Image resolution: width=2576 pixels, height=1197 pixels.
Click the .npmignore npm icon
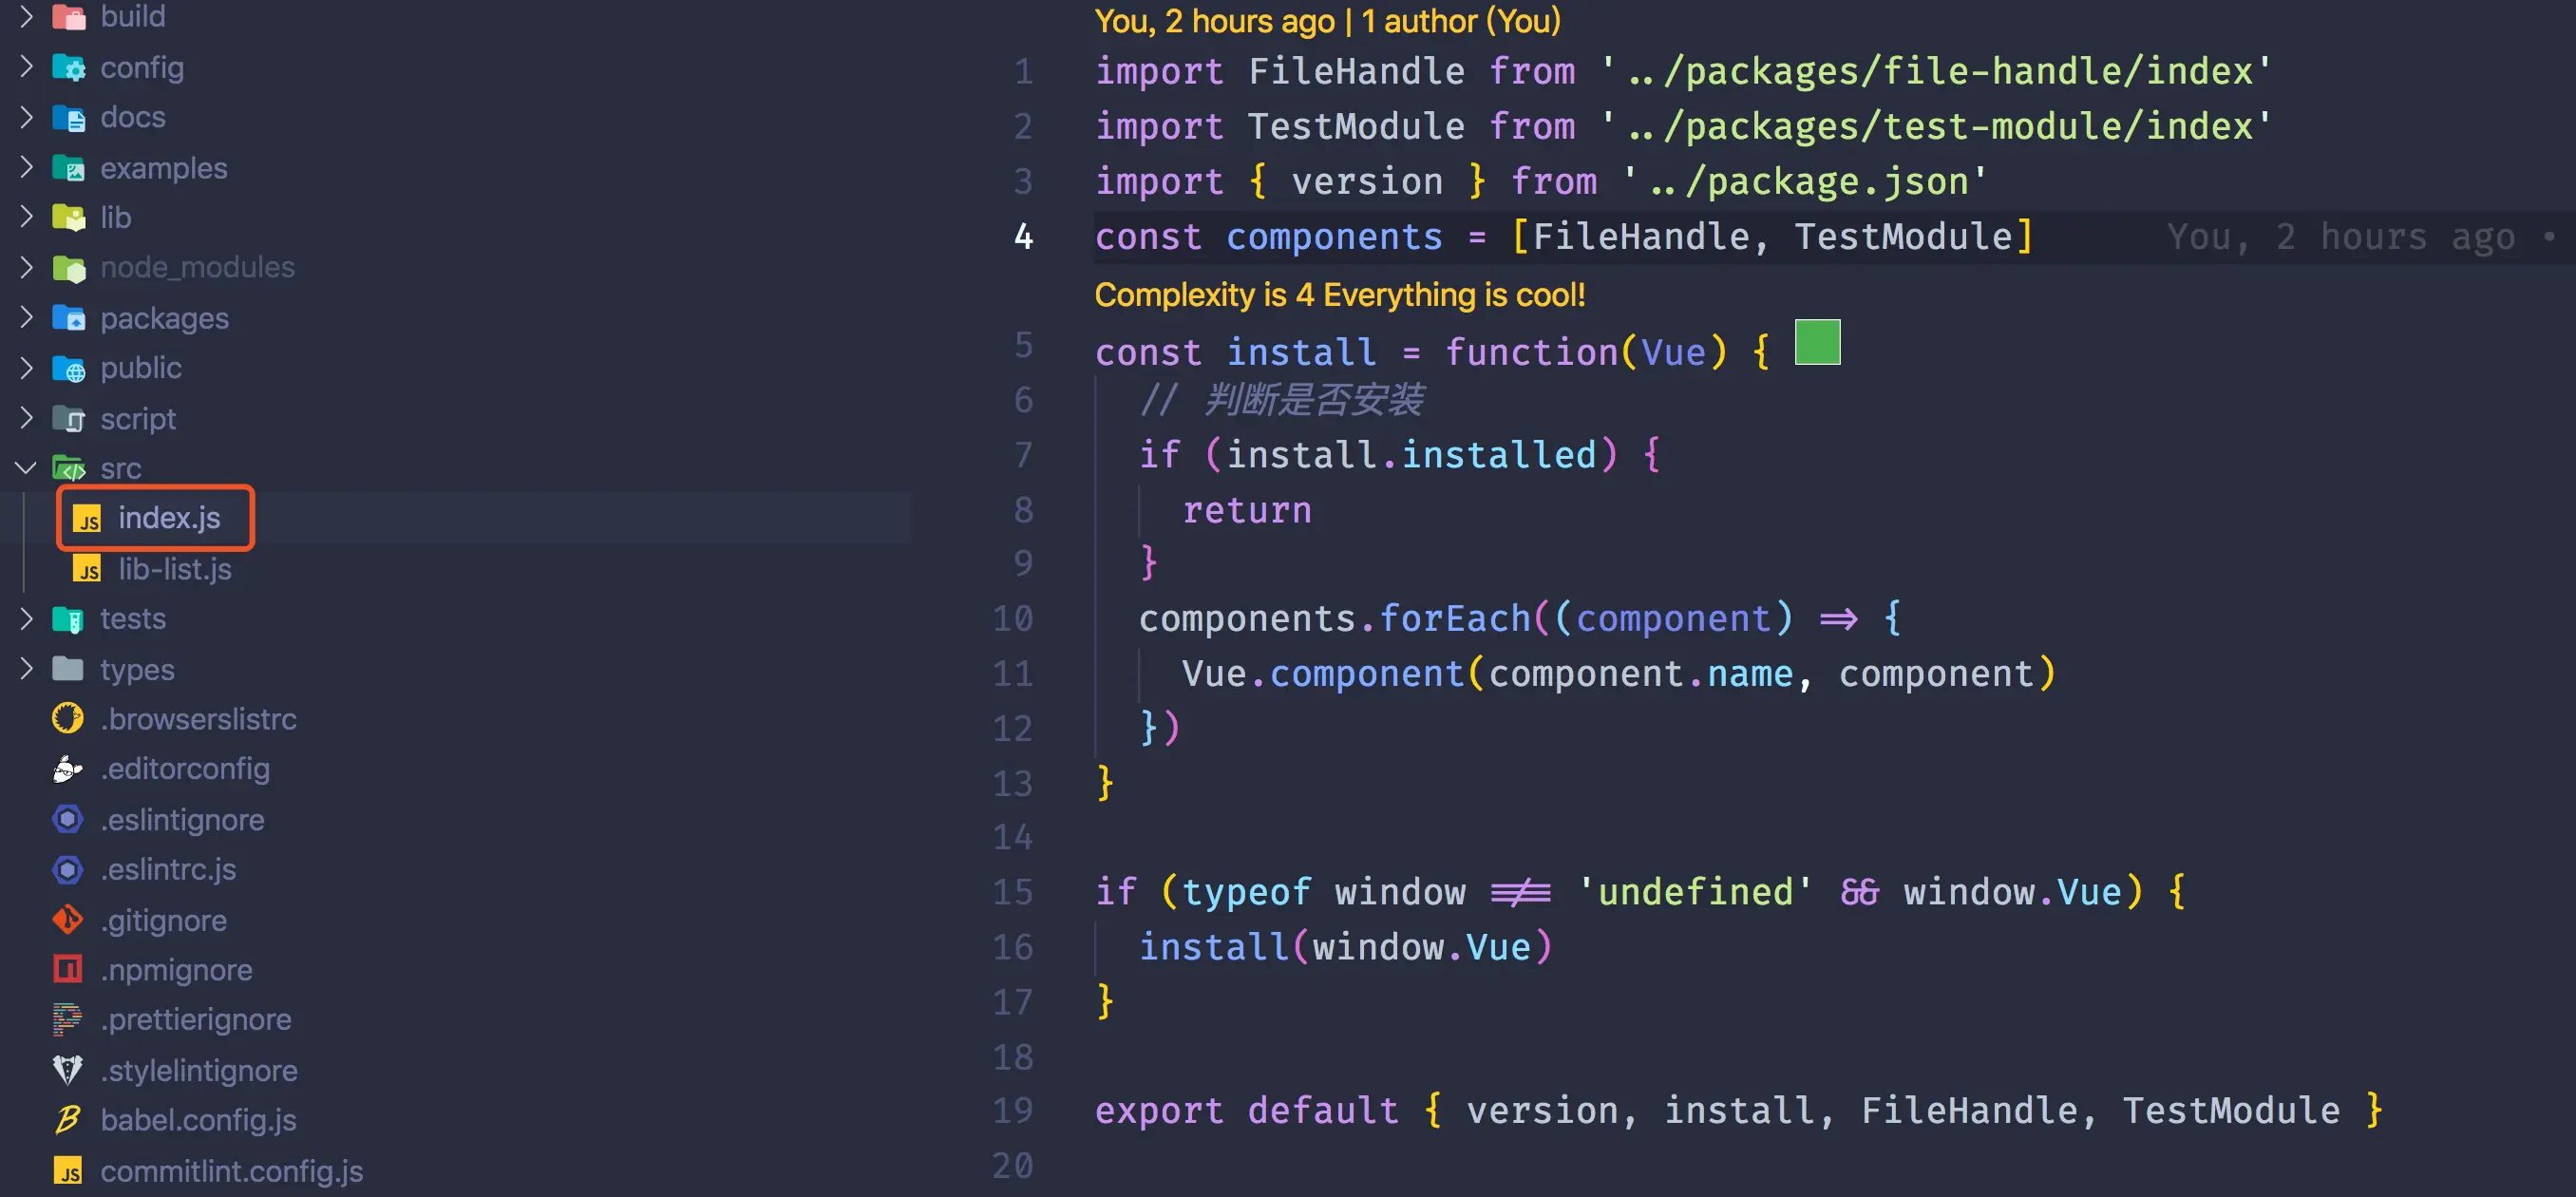pos(68,970)
